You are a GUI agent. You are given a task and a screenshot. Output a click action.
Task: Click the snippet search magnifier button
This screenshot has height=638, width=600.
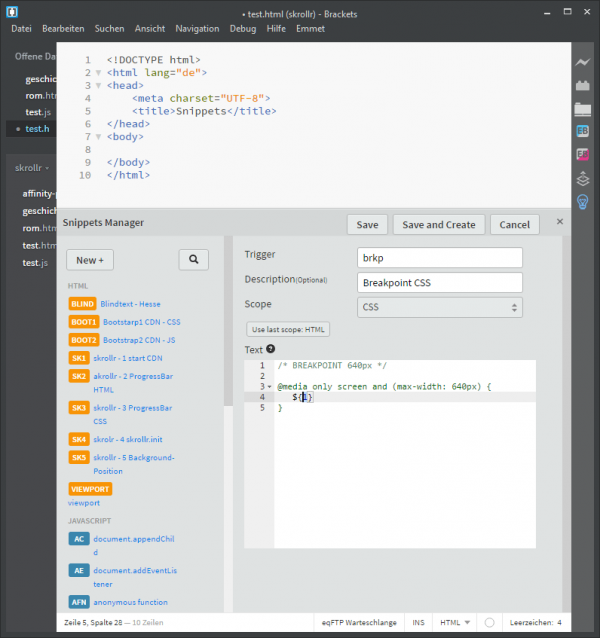click(194, 259)
